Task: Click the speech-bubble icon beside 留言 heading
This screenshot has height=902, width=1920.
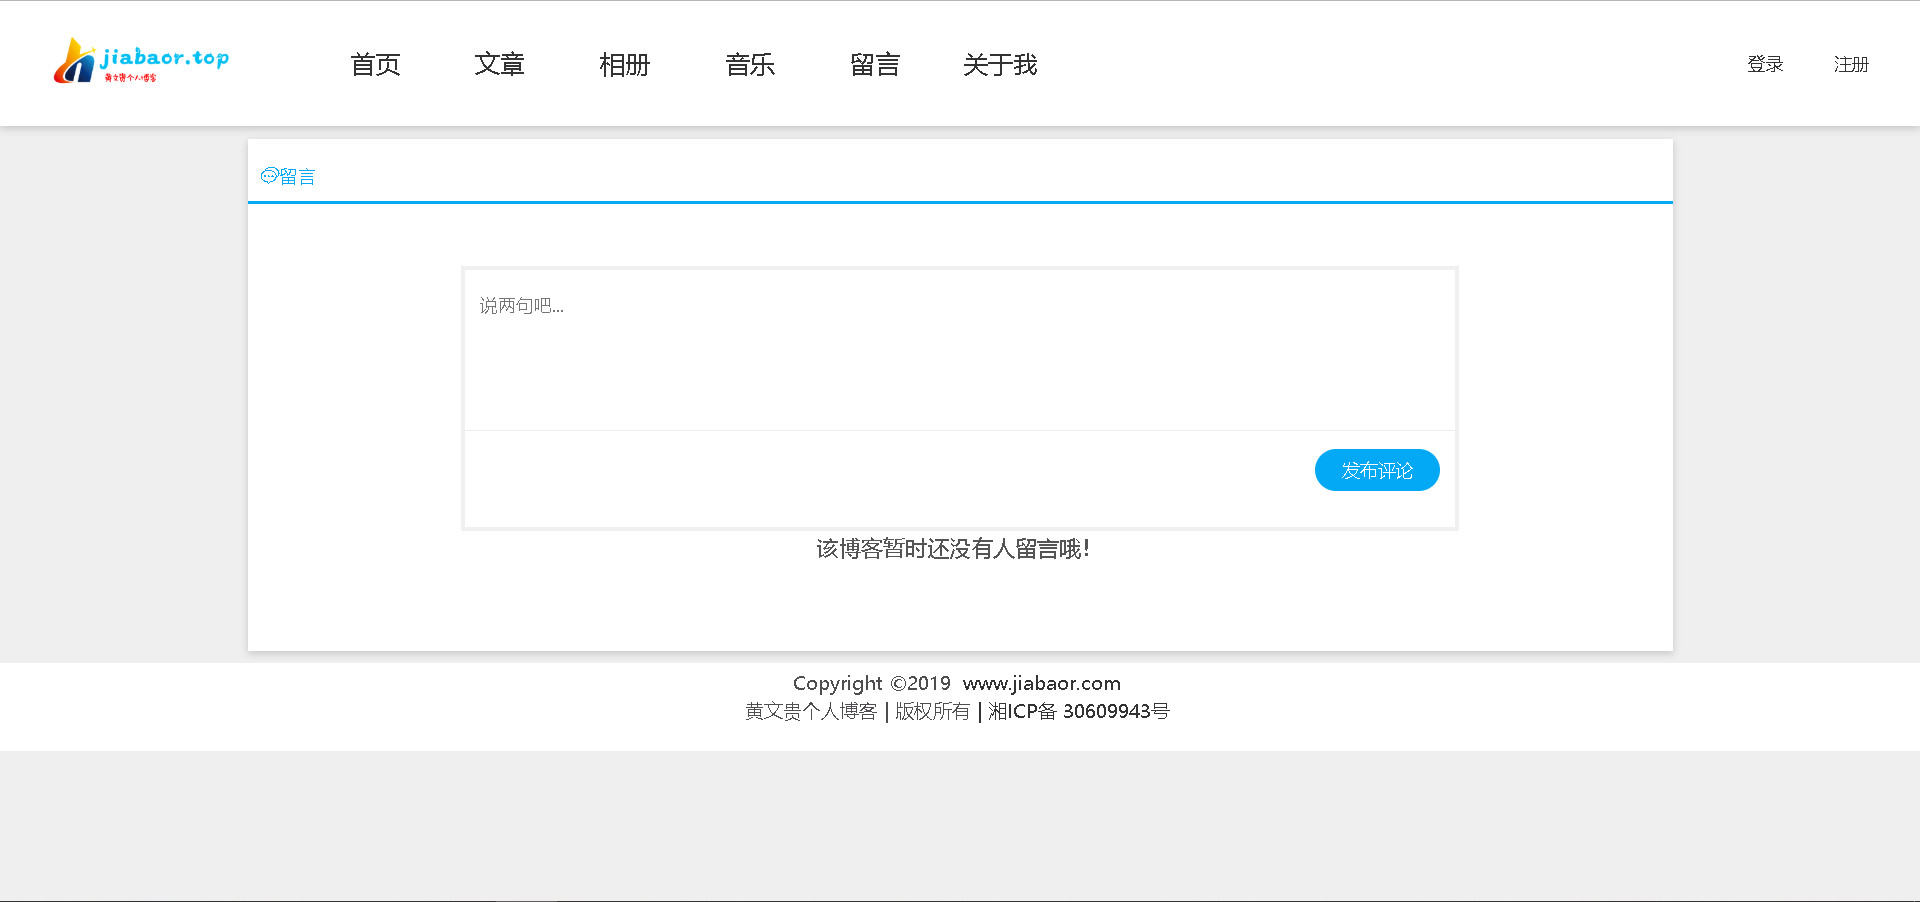Action: (x=269, y=176)
